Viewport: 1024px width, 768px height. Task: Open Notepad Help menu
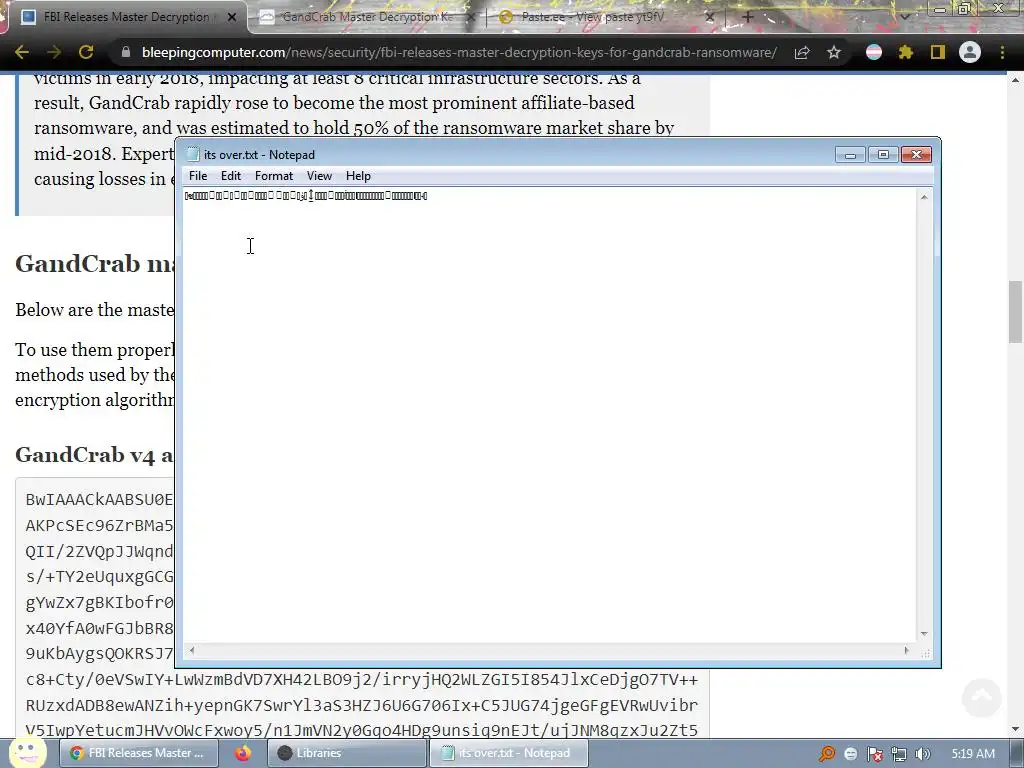pyautogui.click(x=358, y=176)
